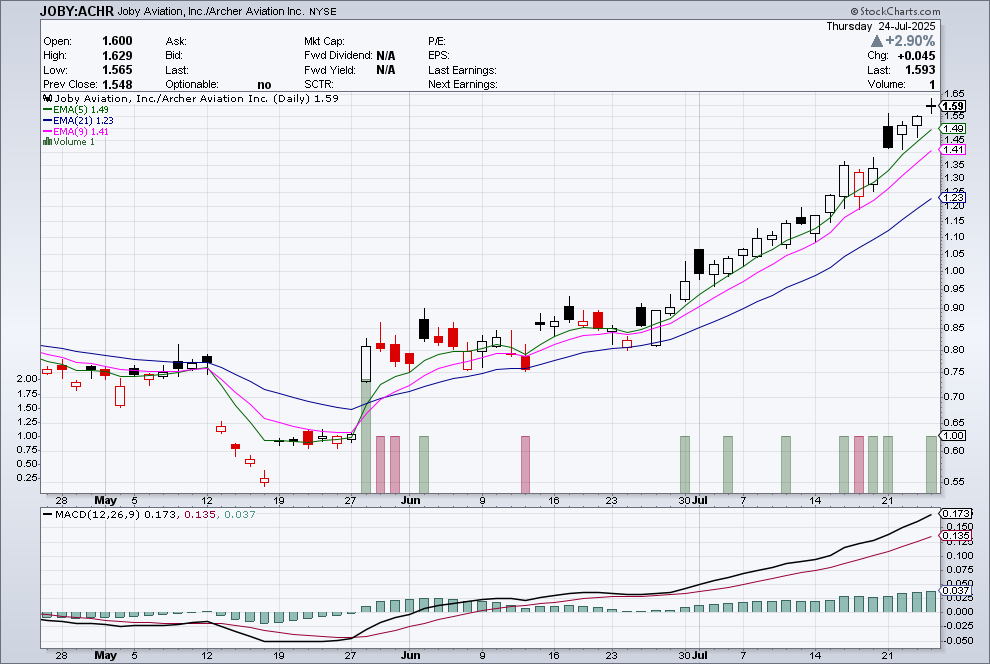The image size is (990, 664).
Task: Click the chart title 'Joby Aviation, Inc./Archer Aviation Inc. (Daily) 1.59'
Action: pos(197,98)
